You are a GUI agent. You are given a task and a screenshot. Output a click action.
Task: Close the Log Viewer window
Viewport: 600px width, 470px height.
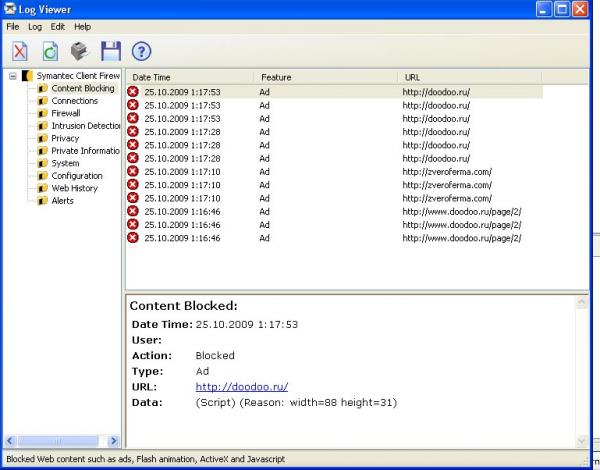tap(580, 9)
